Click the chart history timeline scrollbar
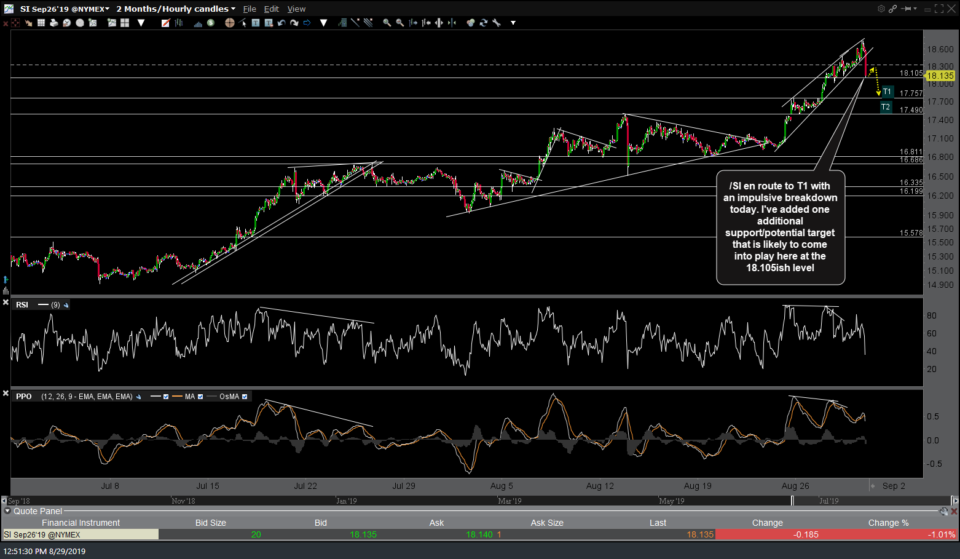The width and height of the screenshot is (960, 559). click(479, 501)
